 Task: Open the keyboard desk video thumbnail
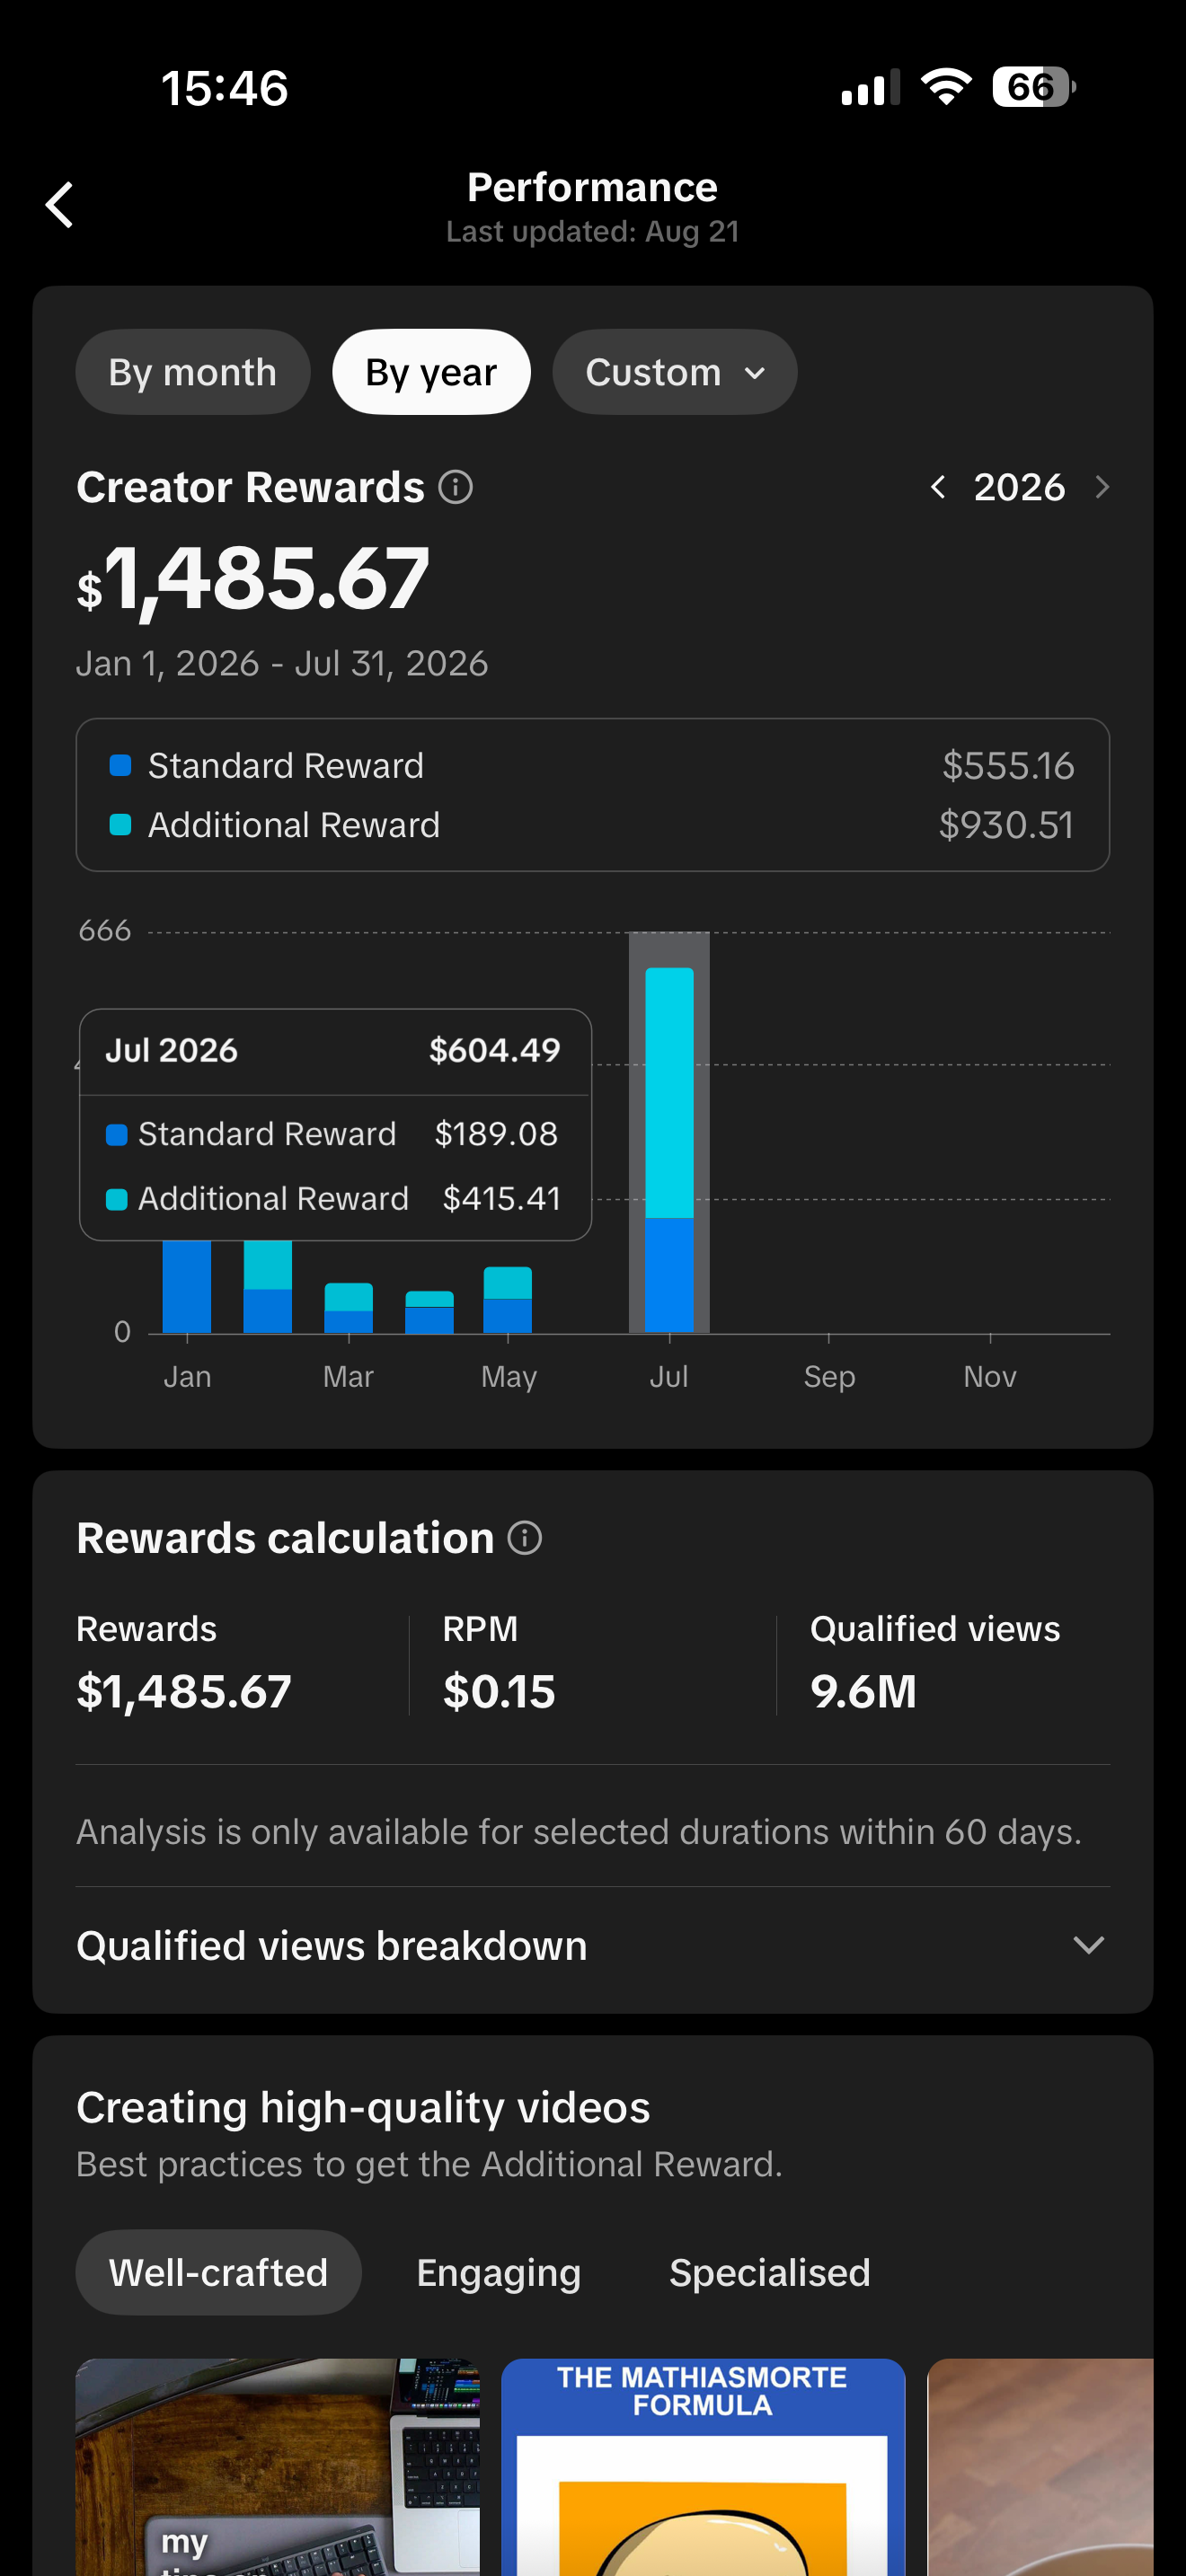tap(278, 2467)
